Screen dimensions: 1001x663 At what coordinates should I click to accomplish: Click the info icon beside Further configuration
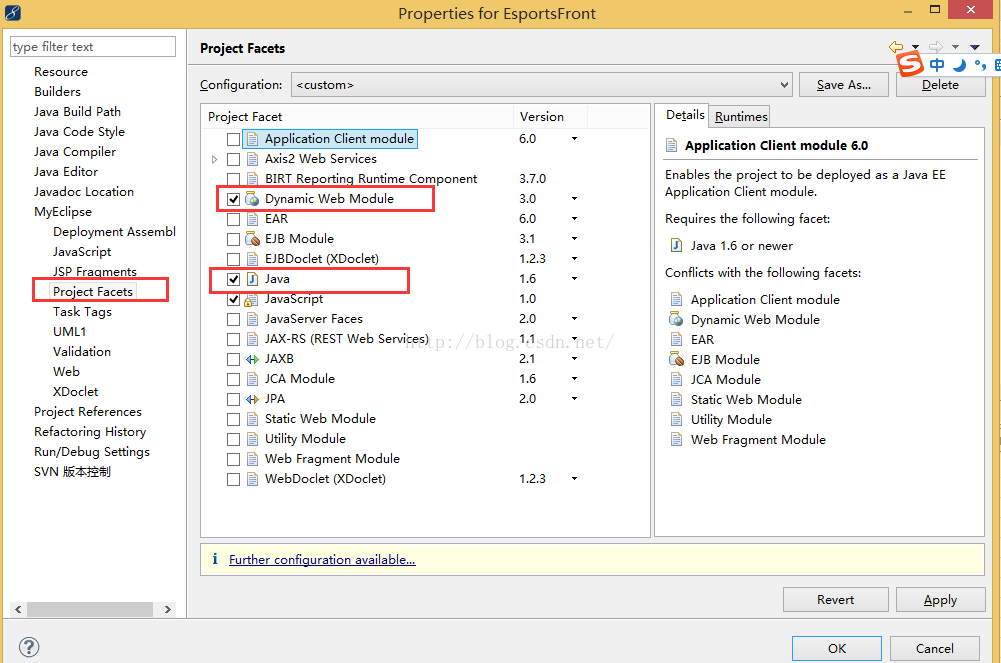click(214, 559)
